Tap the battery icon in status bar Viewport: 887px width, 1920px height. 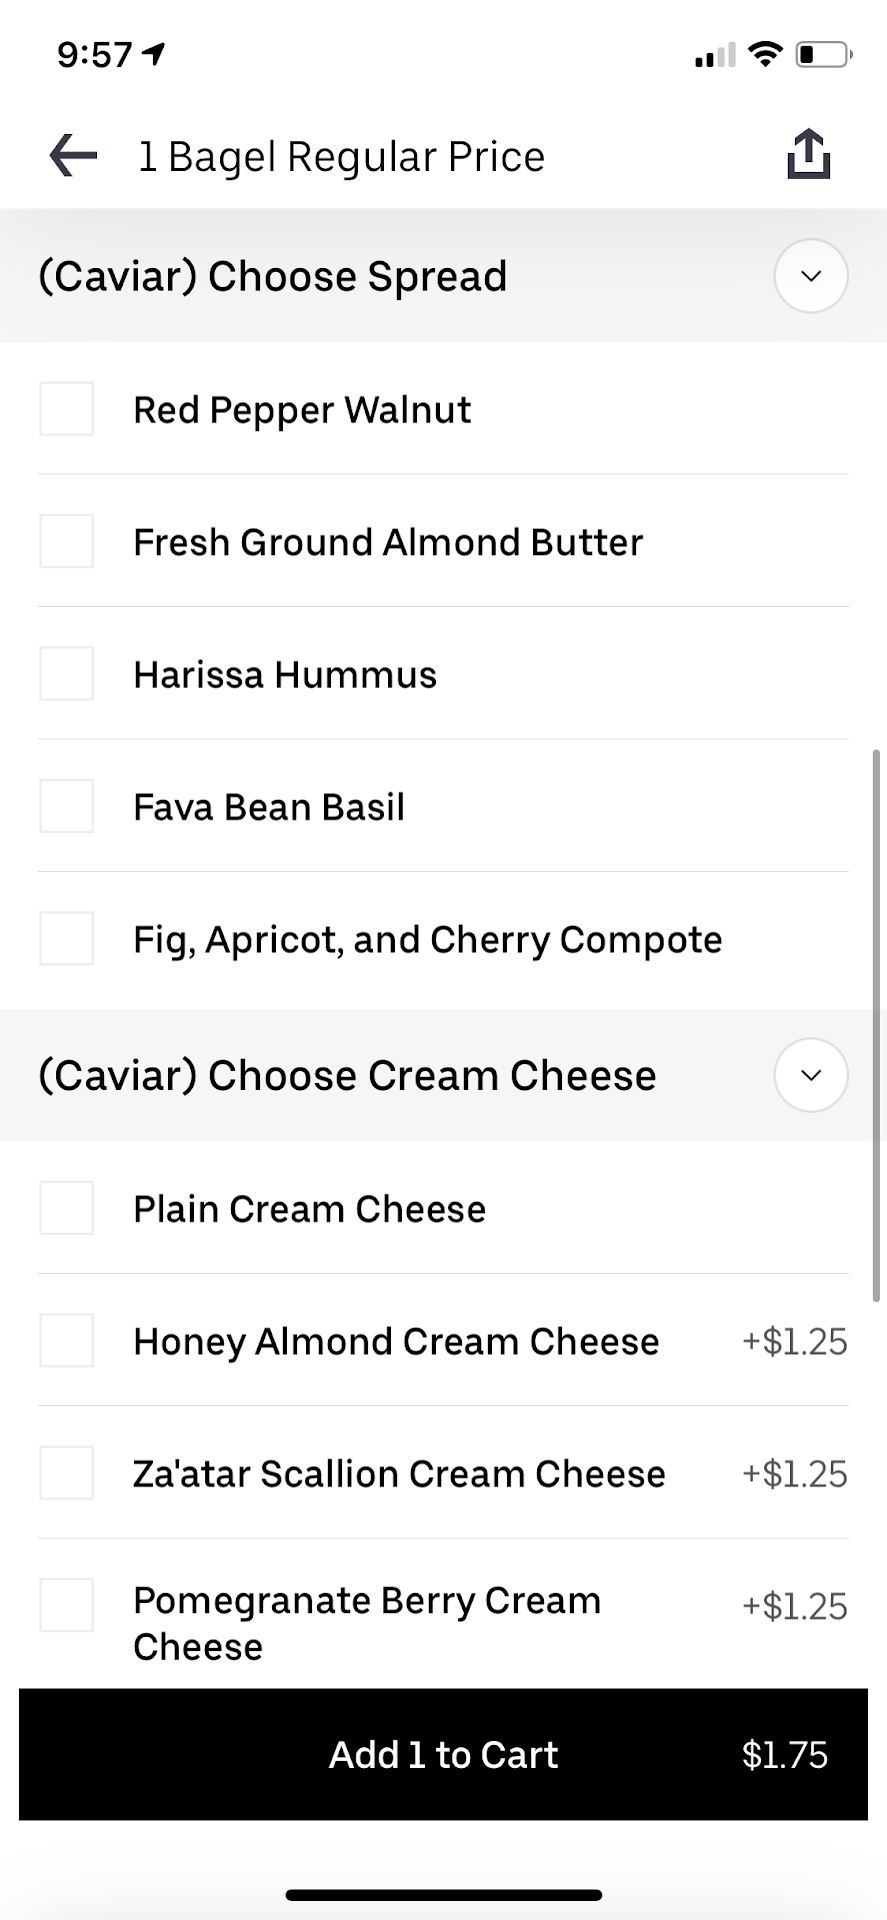click(823, 54)
